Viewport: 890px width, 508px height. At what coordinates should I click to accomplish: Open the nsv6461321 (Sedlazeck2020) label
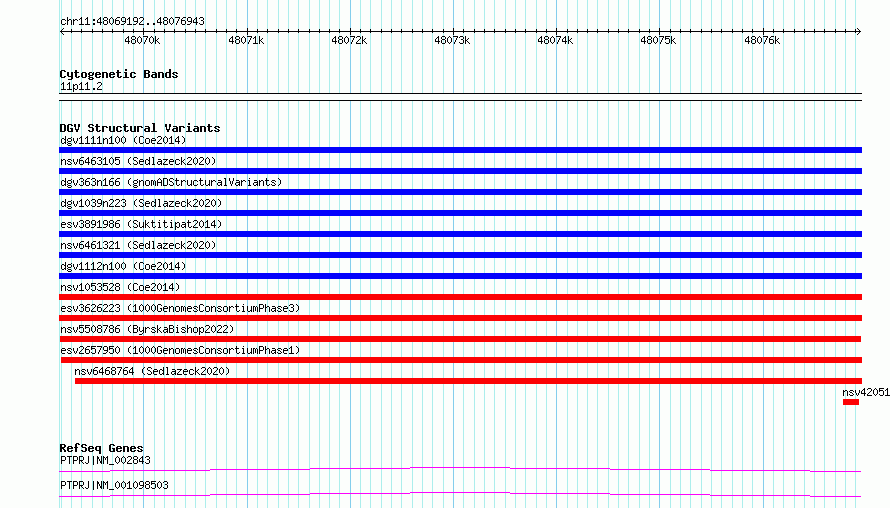(x=138, y=245)
